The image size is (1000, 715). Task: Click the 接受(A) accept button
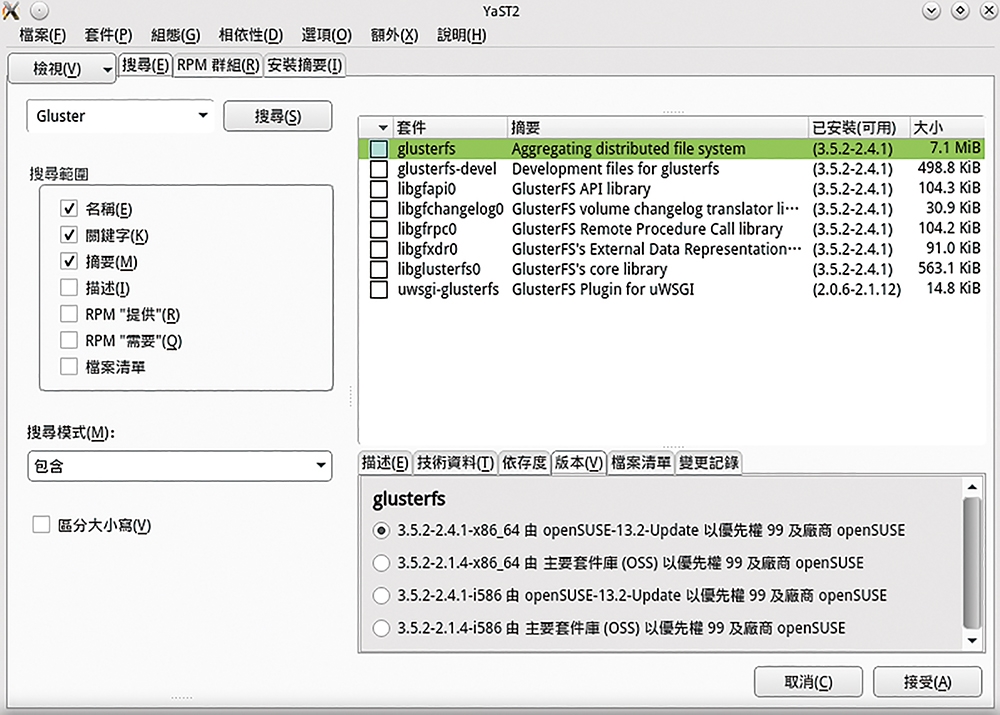[927, 682]
